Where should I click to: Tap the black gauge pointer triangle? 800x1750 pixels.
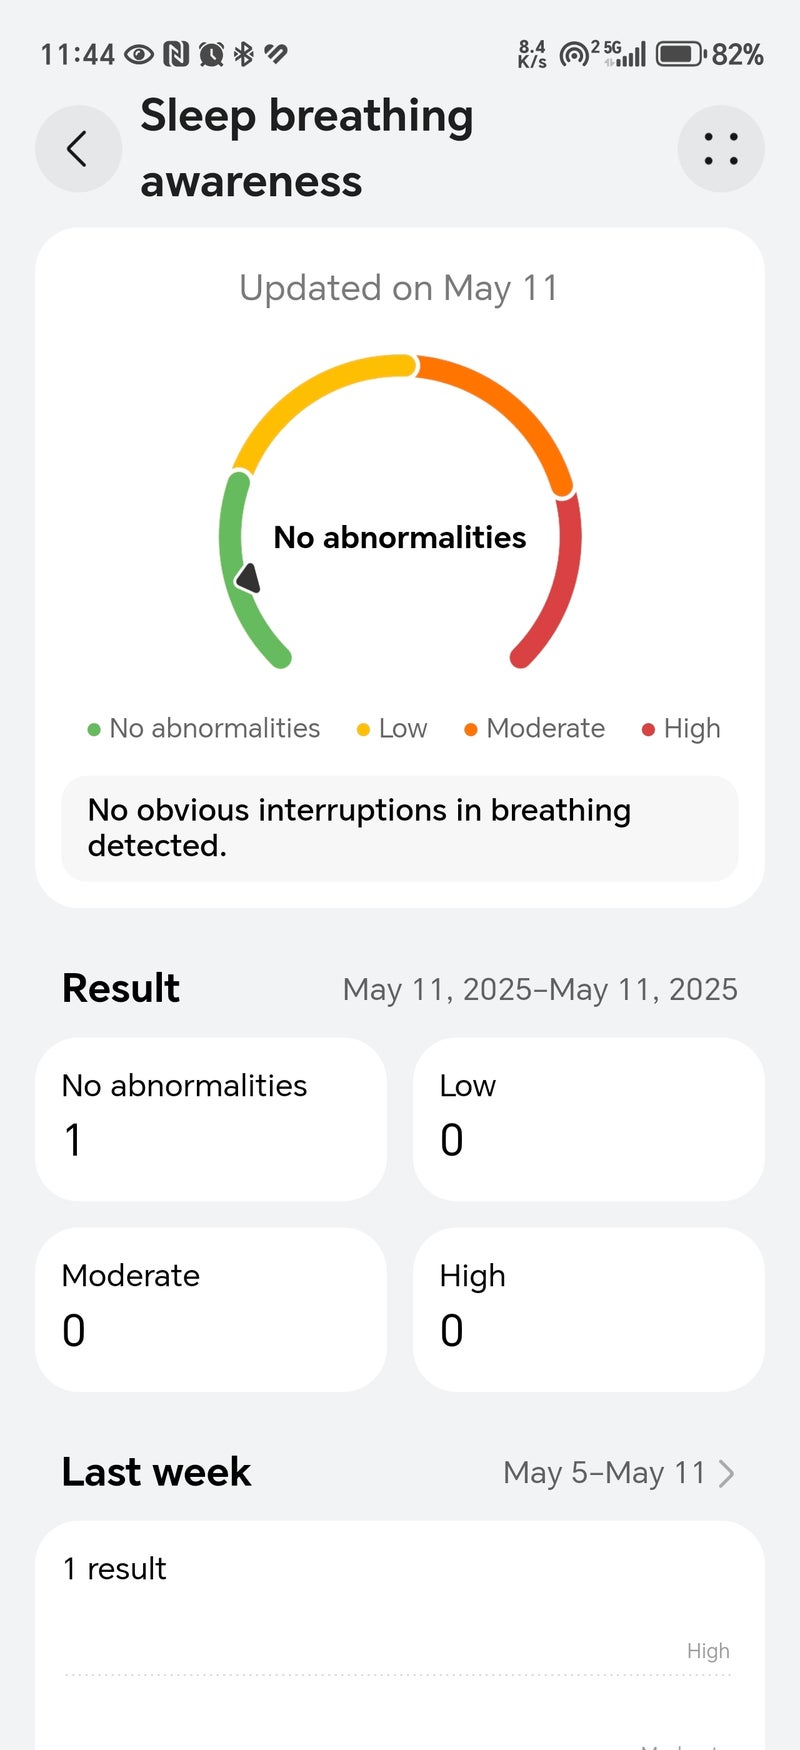(x=248, y=578)
